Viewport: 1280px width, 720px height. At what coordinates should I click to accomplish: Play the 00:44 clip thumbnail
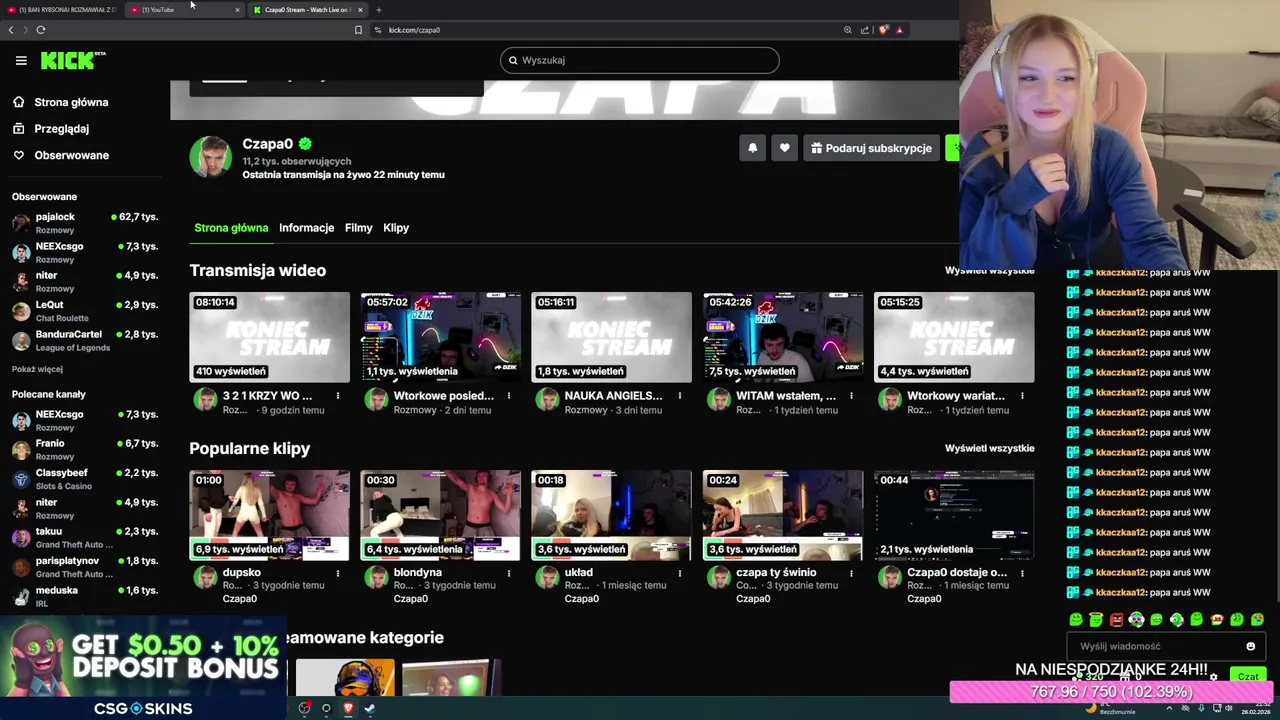(954, 515)
